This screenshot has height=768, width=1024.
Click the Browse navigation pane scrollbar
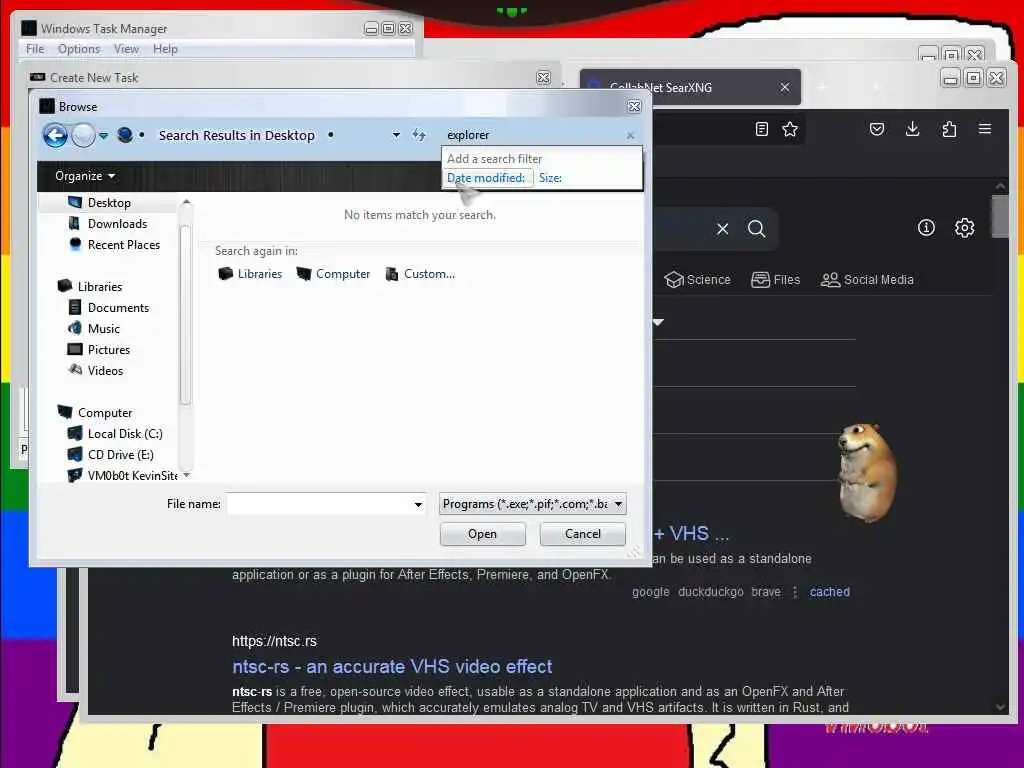(185, 313)
